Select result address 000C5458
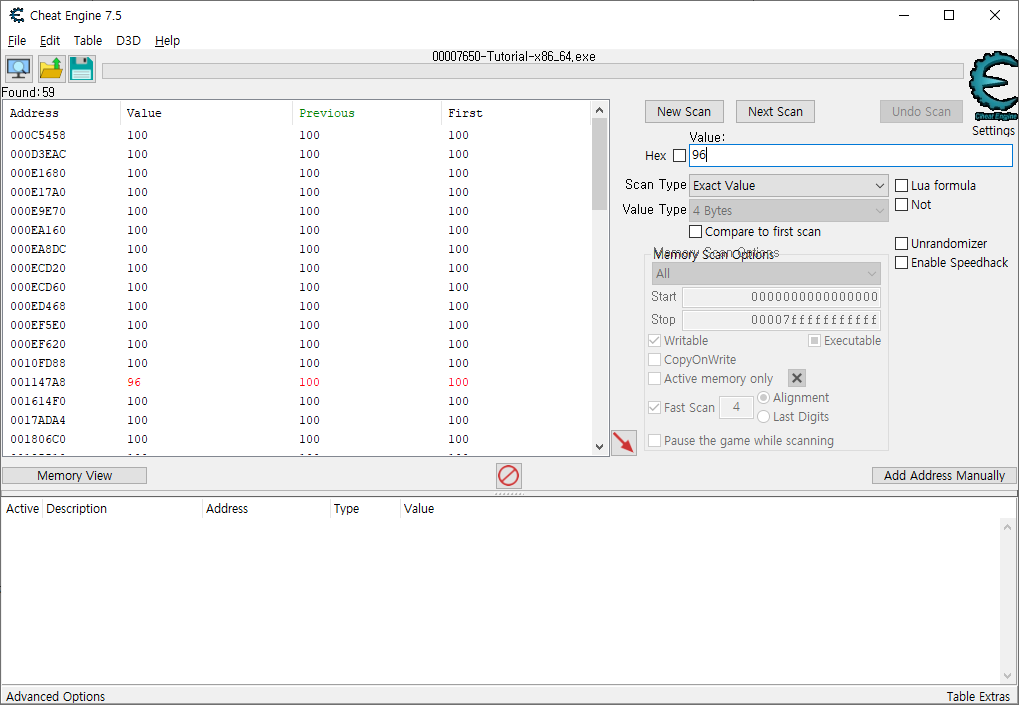Viewport: 1019px width, 705px height. point(297,135)
